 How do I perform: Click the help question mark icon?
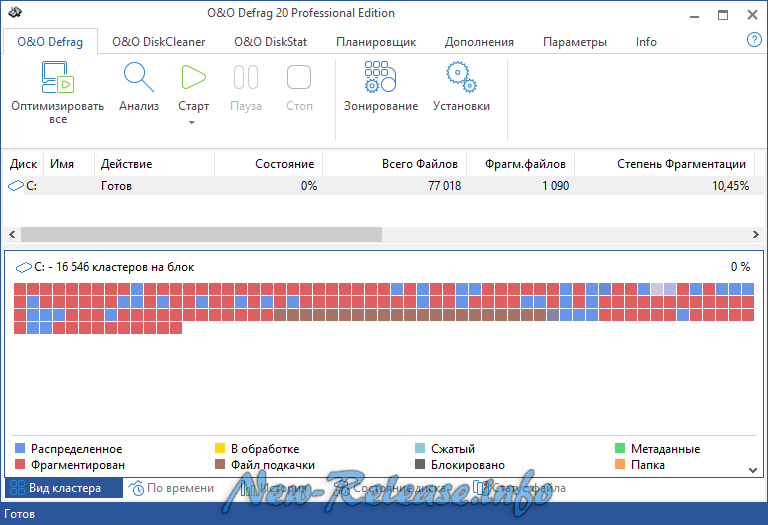(754, 40)
